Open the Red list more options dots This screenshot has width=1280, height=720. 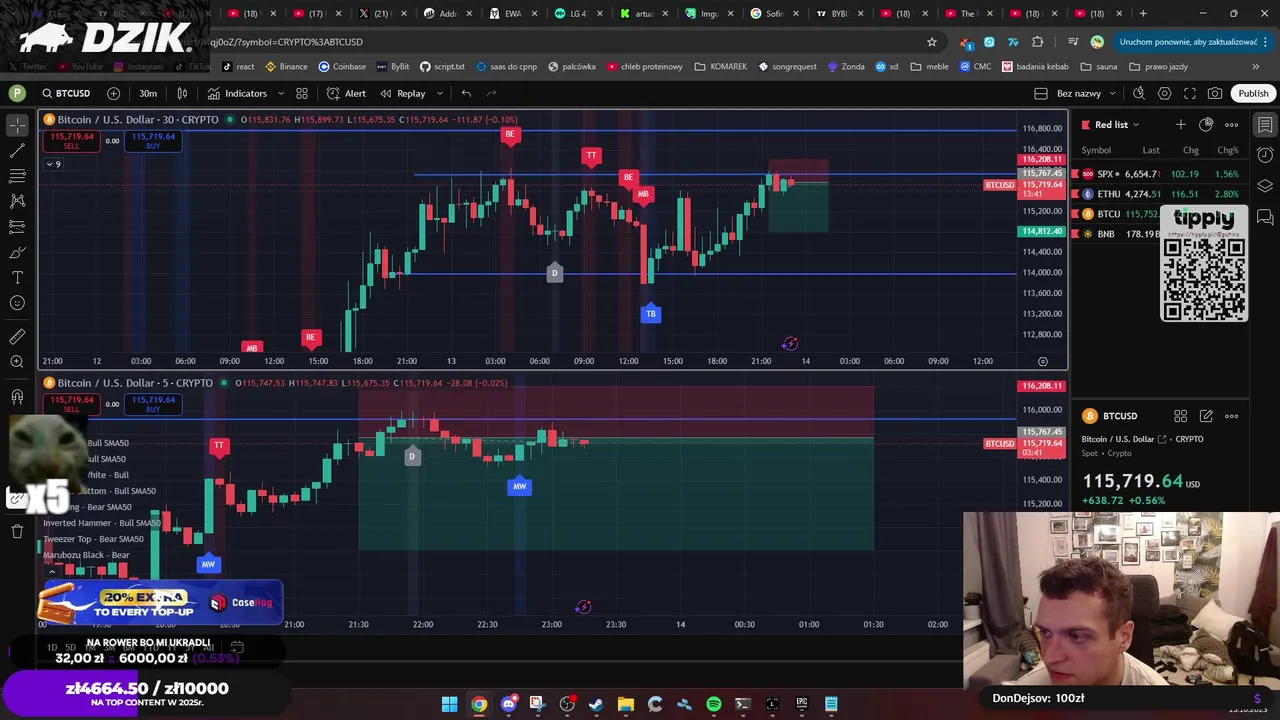(1232, 124)
